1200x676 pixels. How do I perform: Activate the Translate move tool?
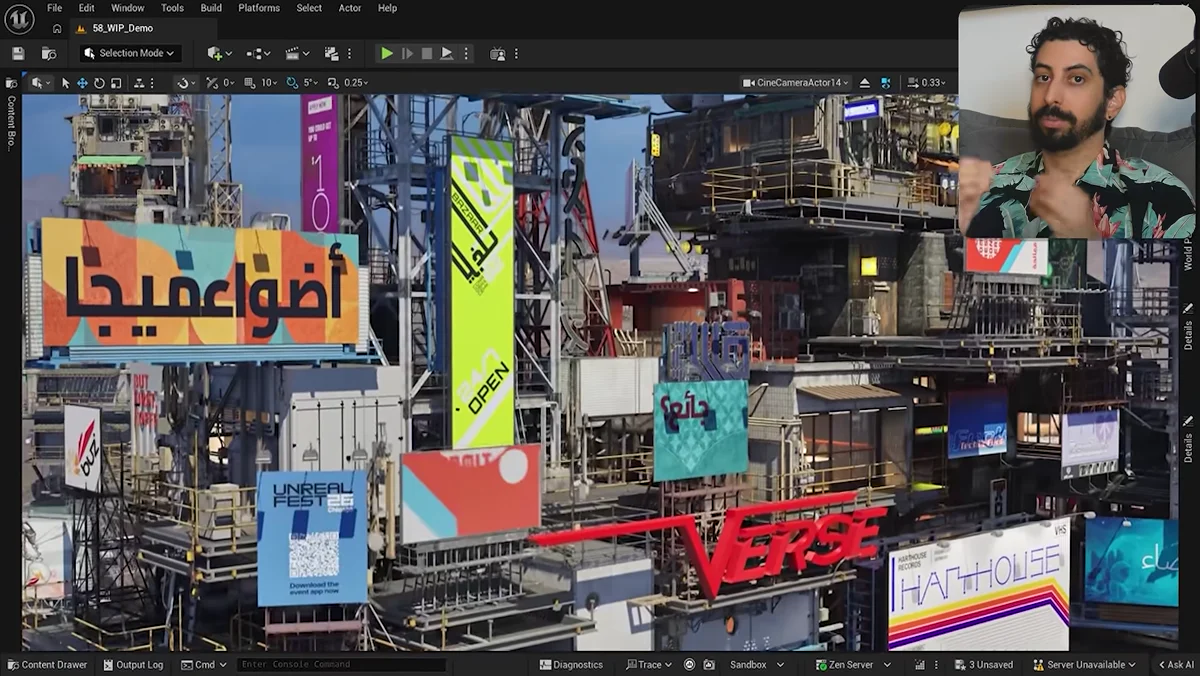[x=83, y=82]
